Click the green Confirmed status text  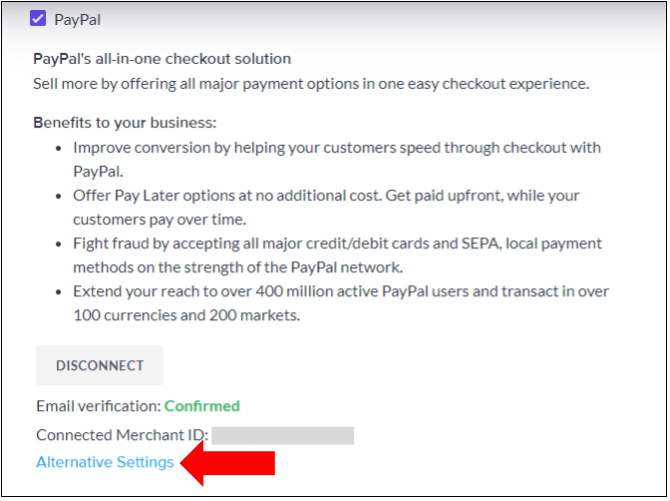click(x=202, y=406)
